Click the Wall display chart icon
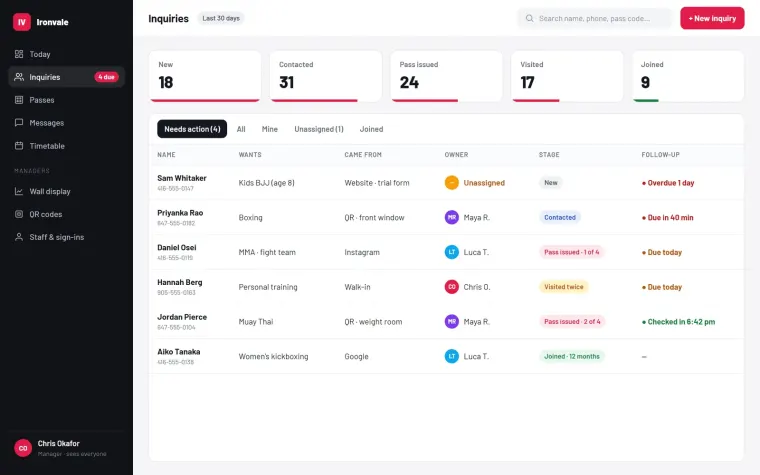 pos(19,191)
